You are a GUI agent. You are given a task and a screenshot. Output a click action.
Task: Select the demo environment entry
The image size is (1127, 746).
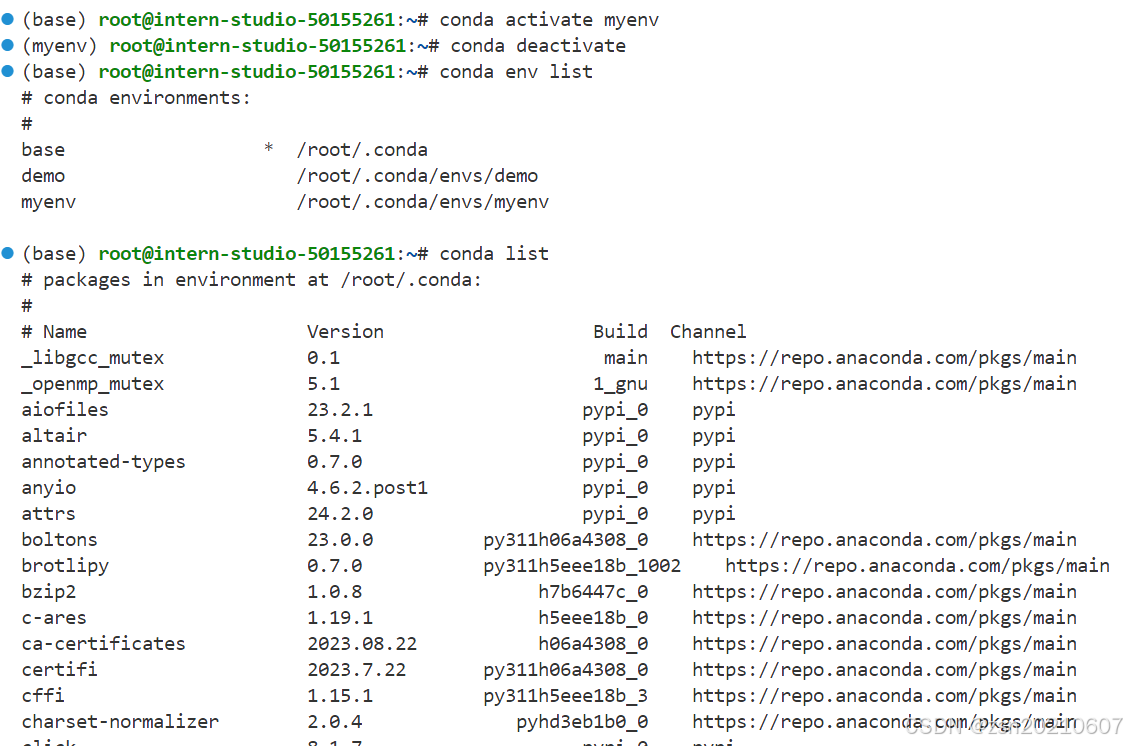(x=43, y=175)
